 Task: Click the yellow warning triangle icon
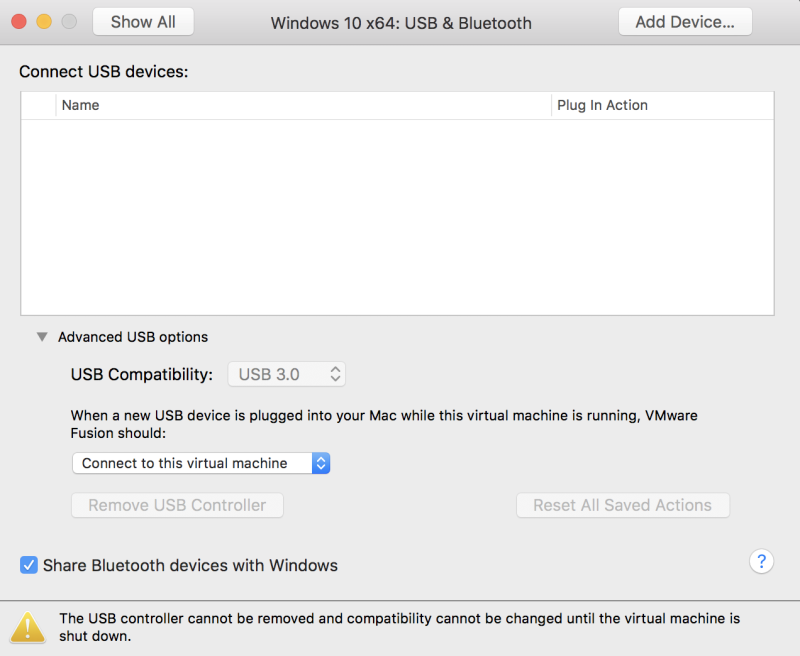pos(28,626)
